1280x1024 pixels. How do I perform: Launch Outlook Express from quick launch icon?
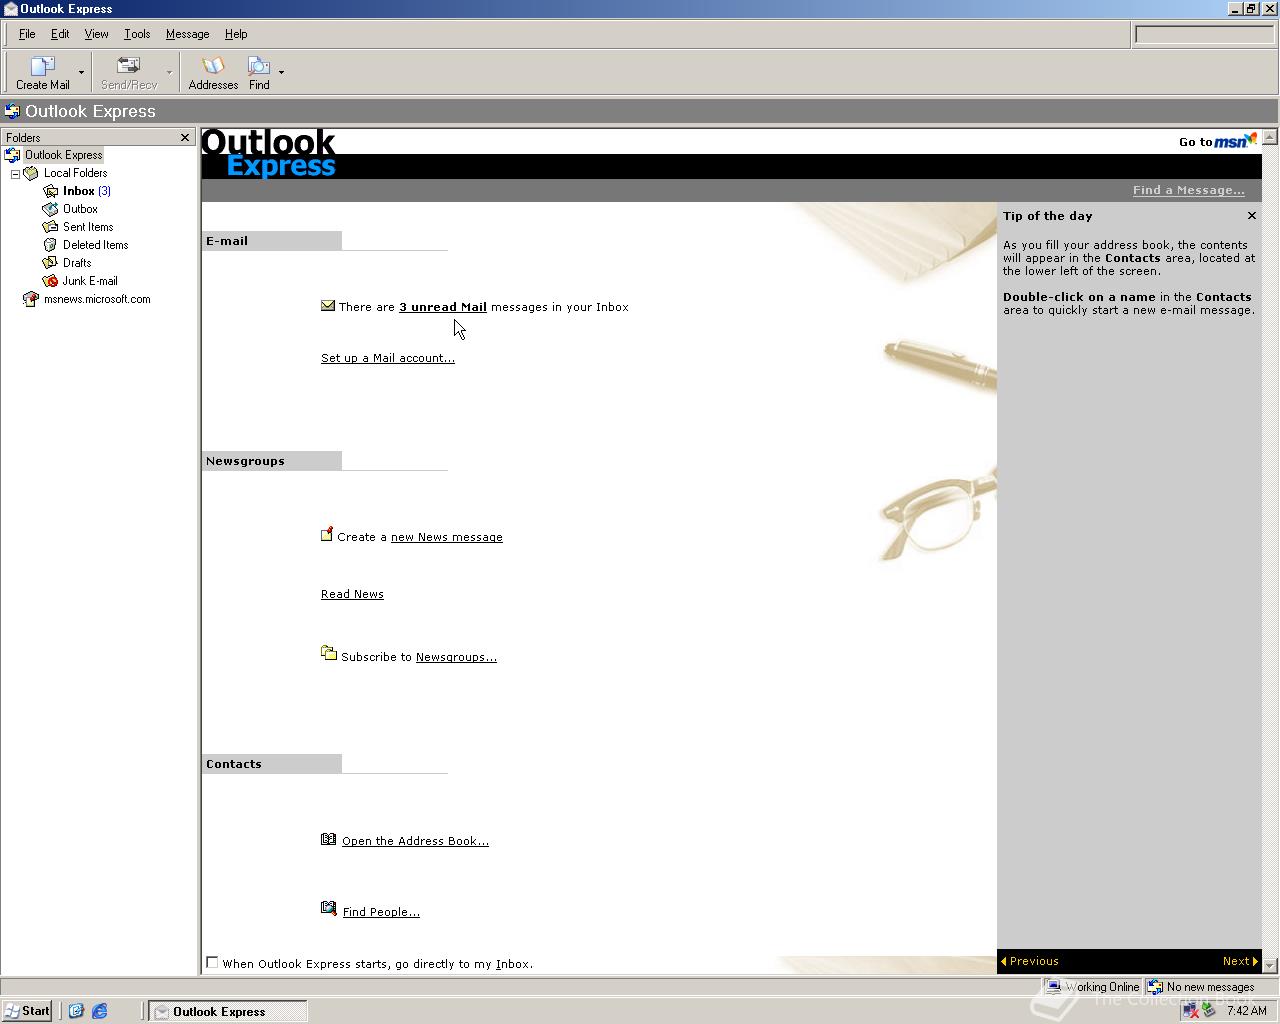(x=76, y=1011)
